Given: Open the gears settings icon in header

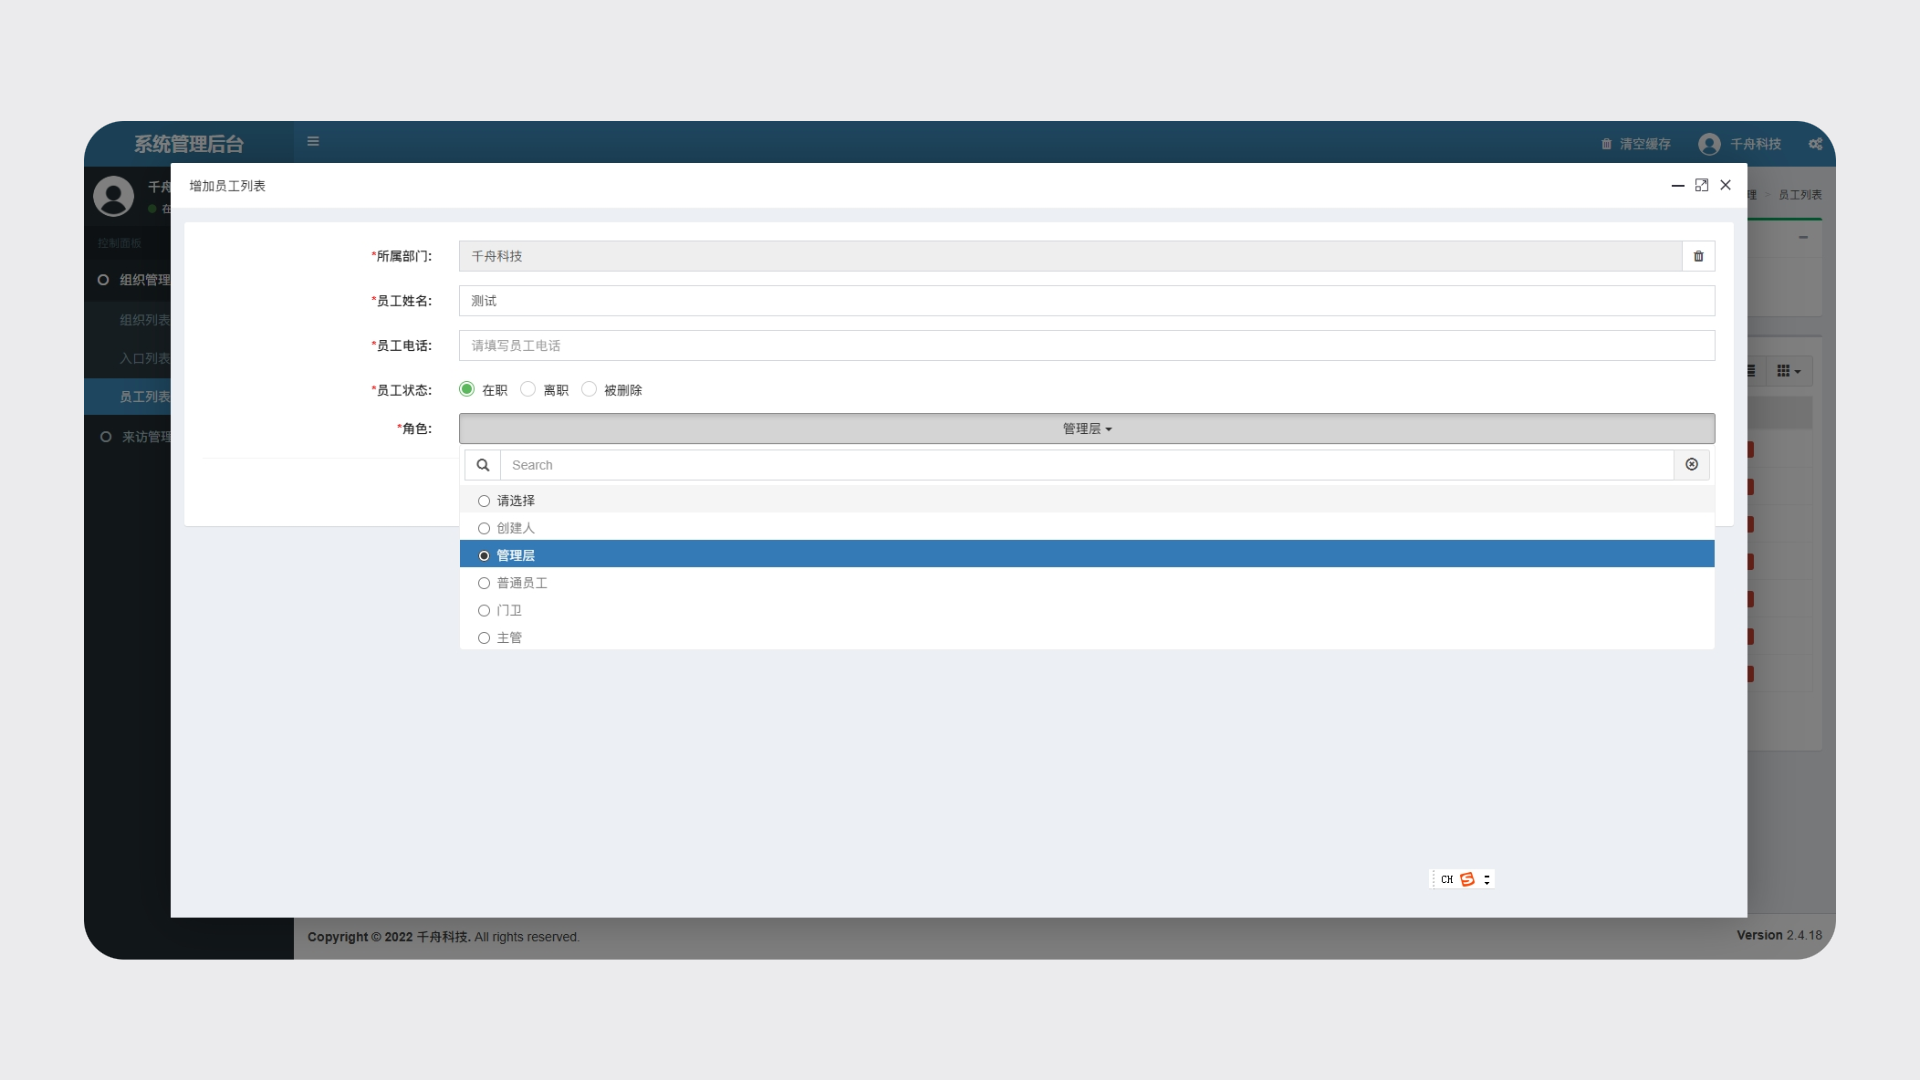Looking at the screenshot, I should (x=1815, y=144).
